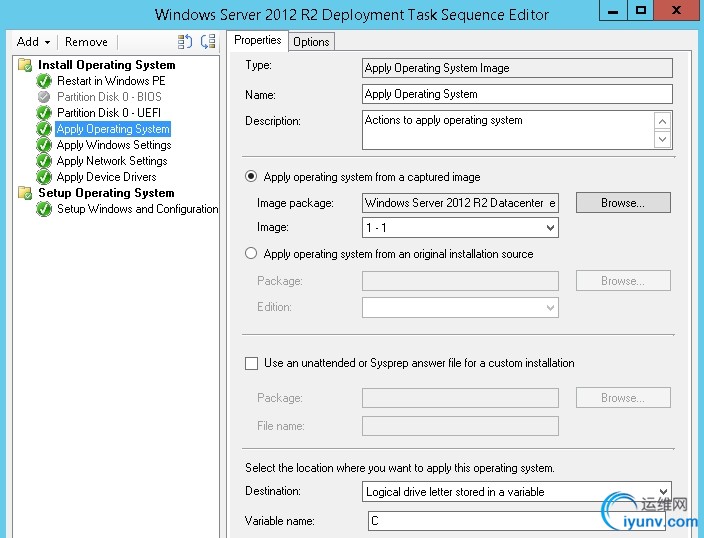This screenshot has width=704, height=538.
Task: Click the expand-all steps toolbar icon
Action: (x=185, y=42)
